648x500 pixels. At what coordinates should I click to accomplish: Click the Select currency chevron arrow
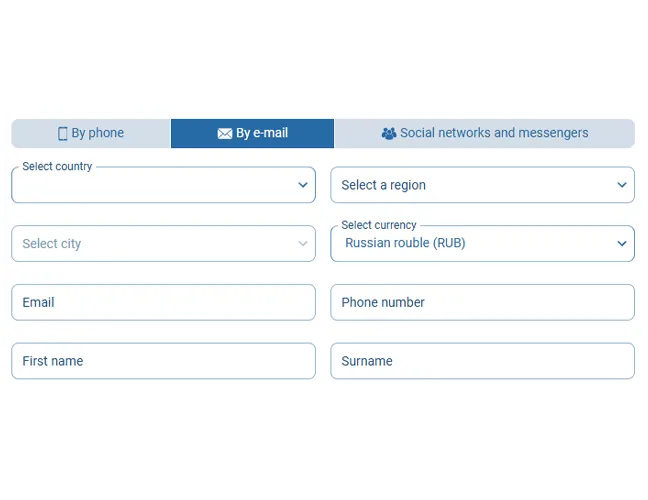tap(622, 244)
